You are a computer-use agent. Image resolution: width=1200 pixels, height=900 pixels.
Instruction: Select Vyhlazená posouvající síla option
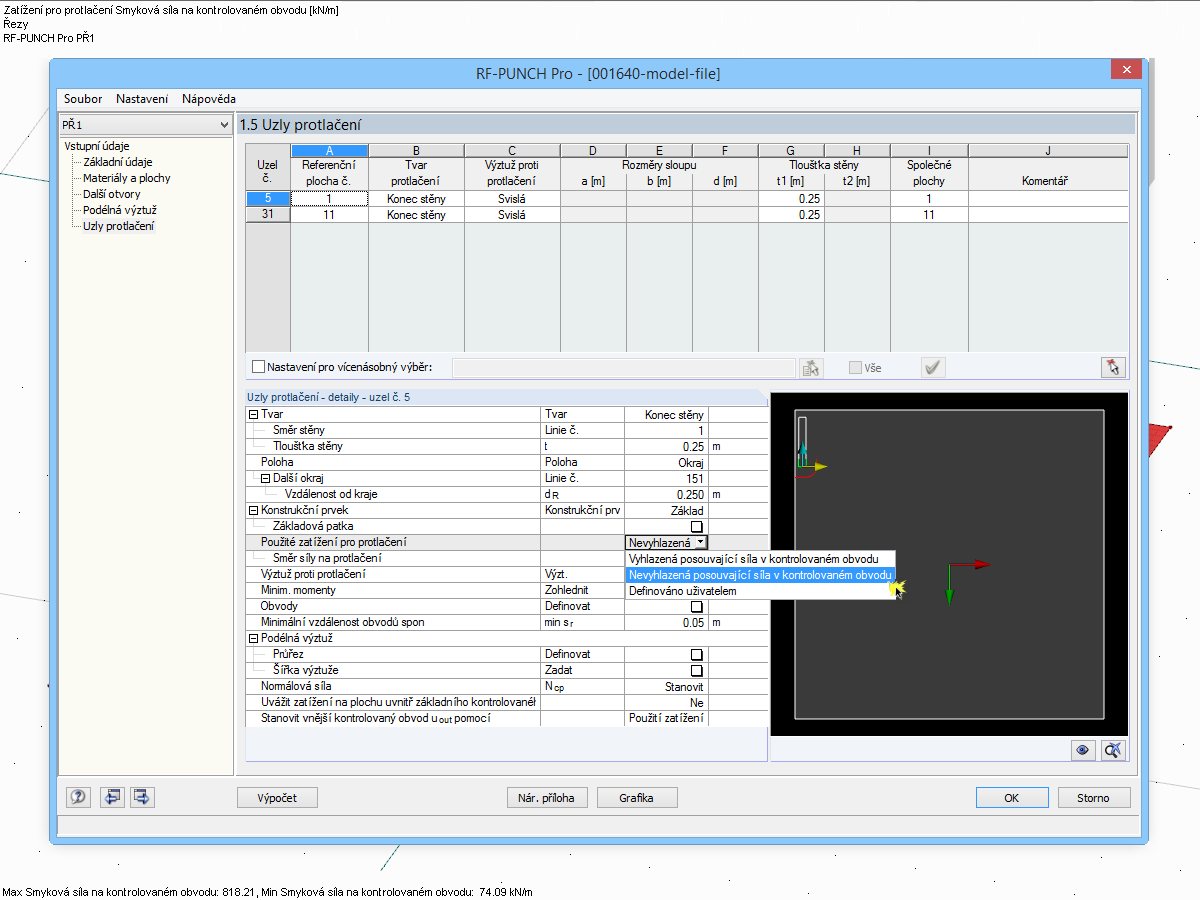[x=760, y=559]
